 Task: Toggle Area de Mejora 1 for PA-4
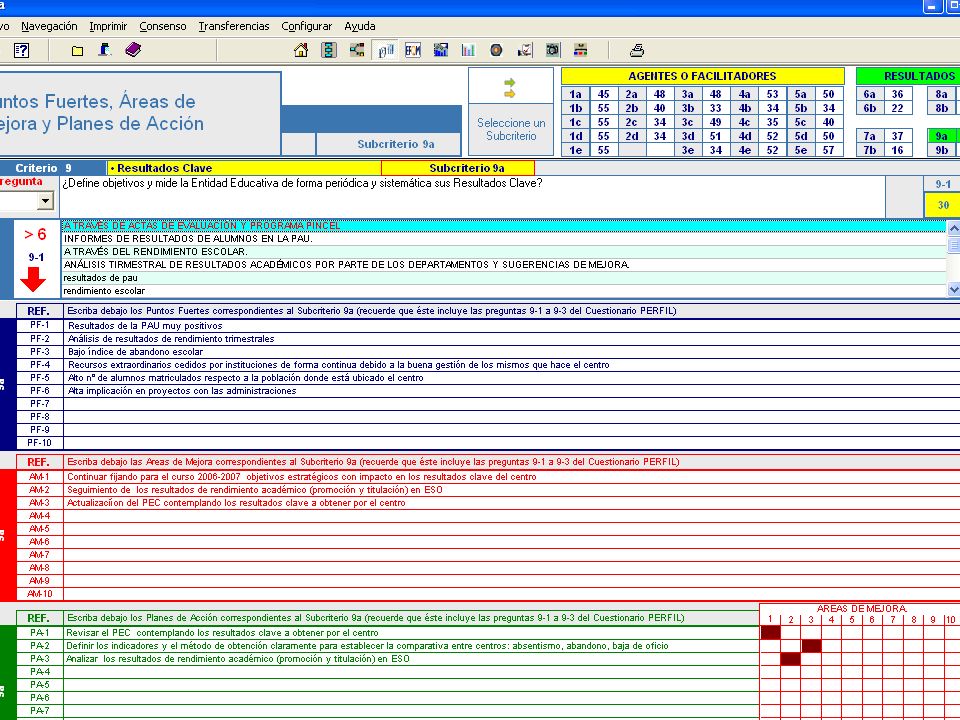pyautogui.click(x=770, y=672)
